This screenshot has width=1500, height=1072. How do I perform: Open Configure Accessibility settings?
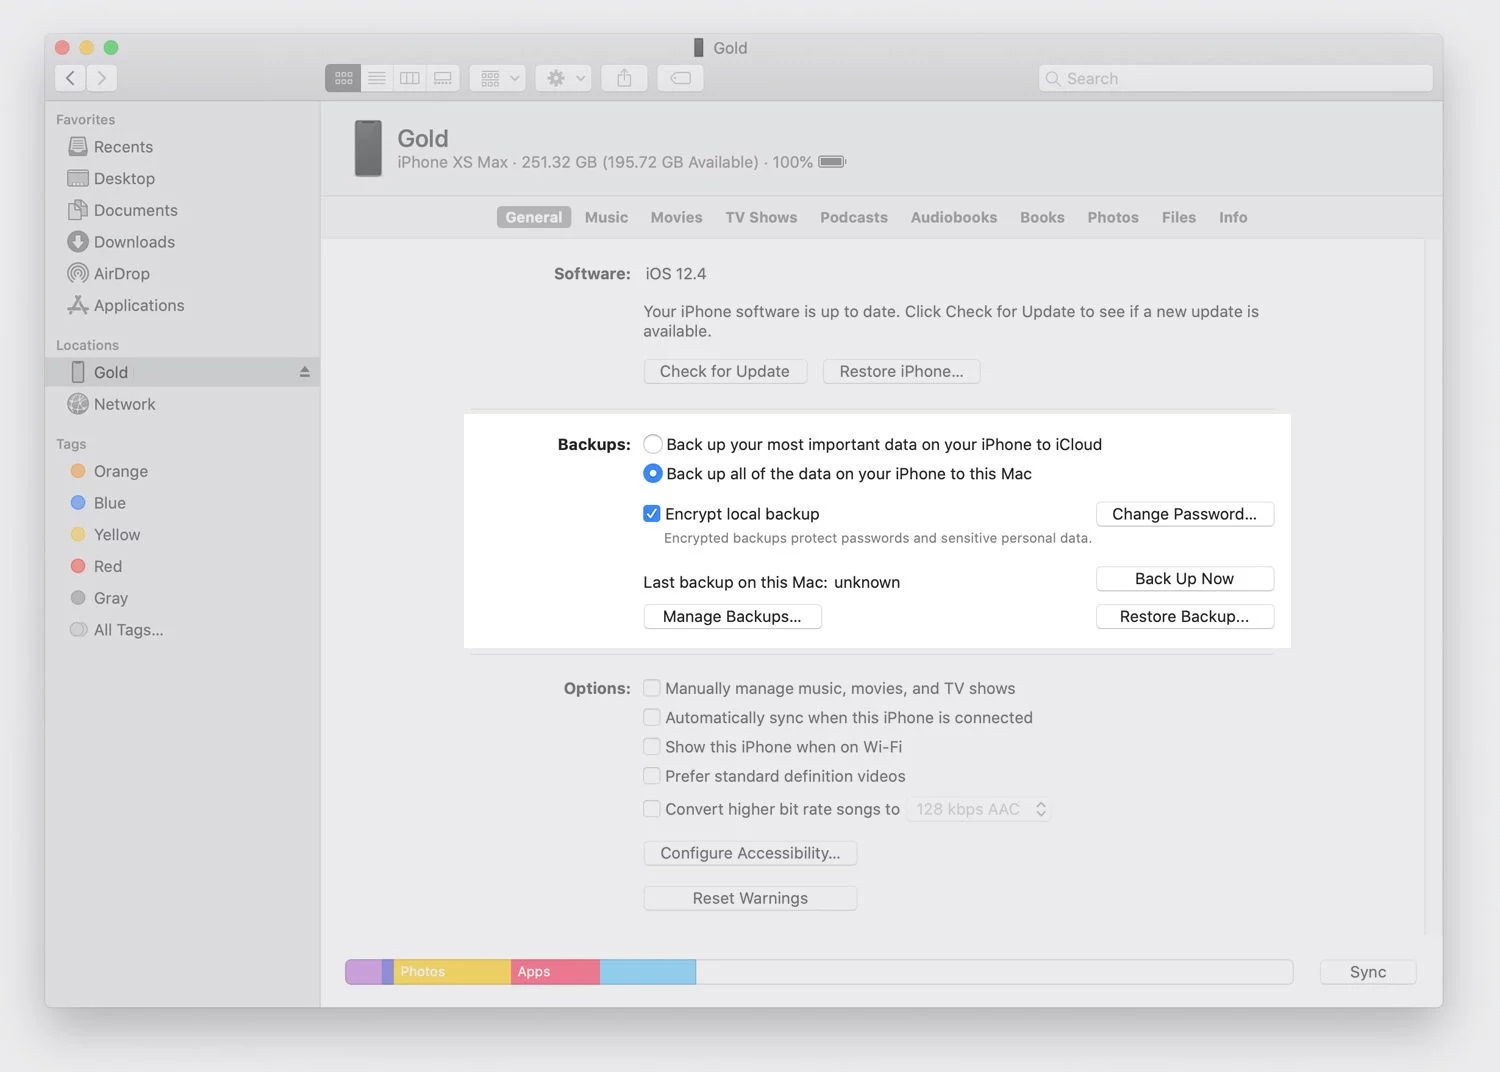(750, 853)
